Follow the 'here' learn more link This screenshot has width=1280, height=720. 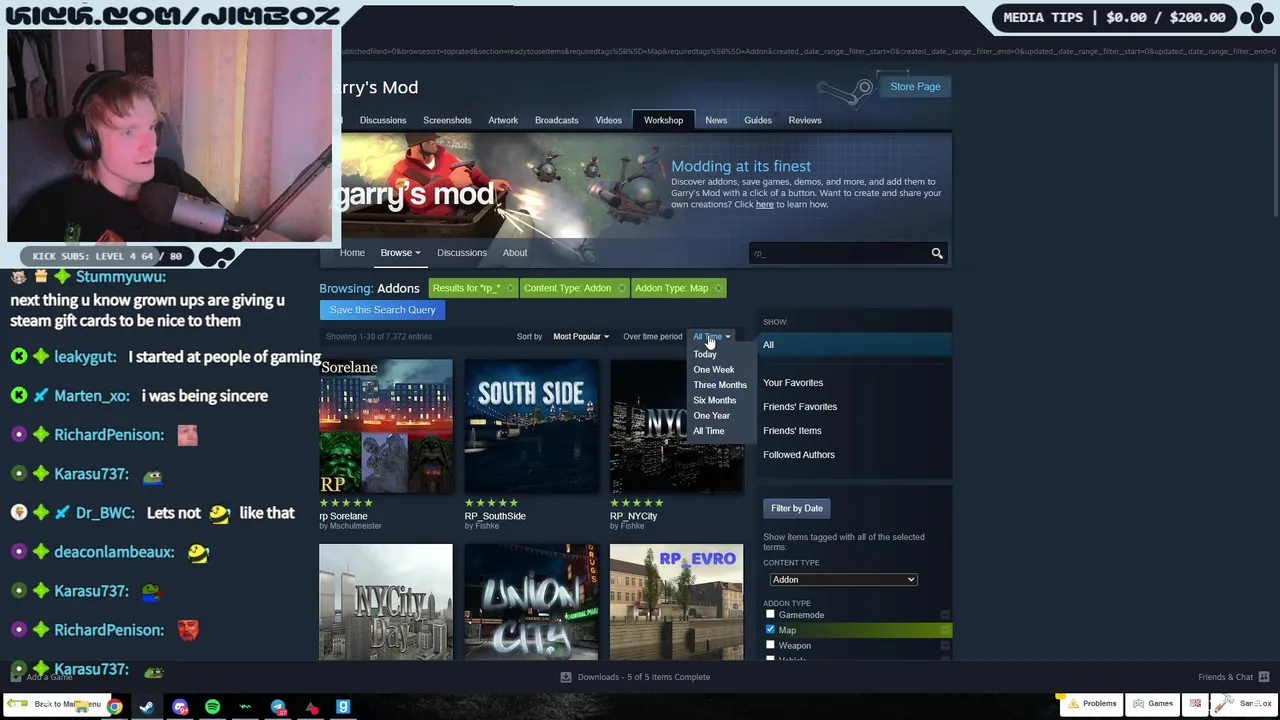click(x=764, y=204)
